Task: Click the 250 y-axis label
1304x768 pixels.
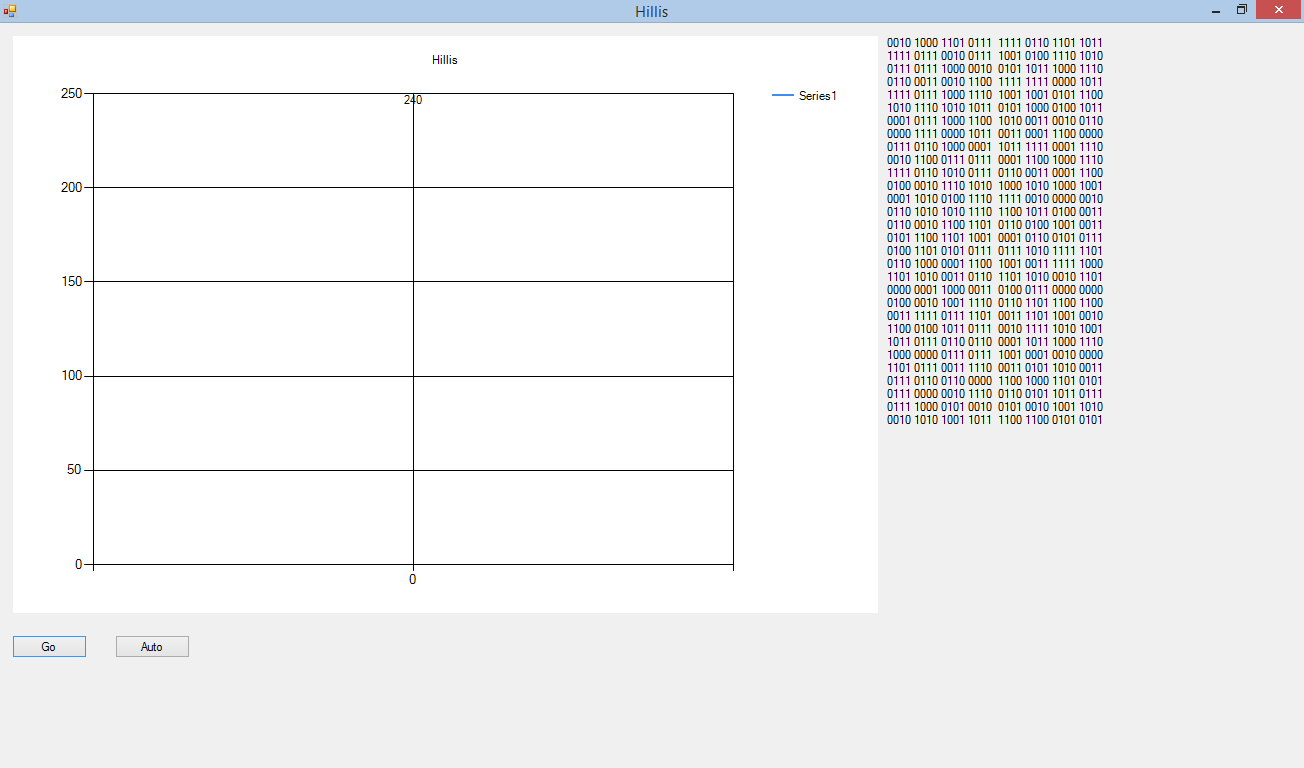Action: (x=71, y=94)
